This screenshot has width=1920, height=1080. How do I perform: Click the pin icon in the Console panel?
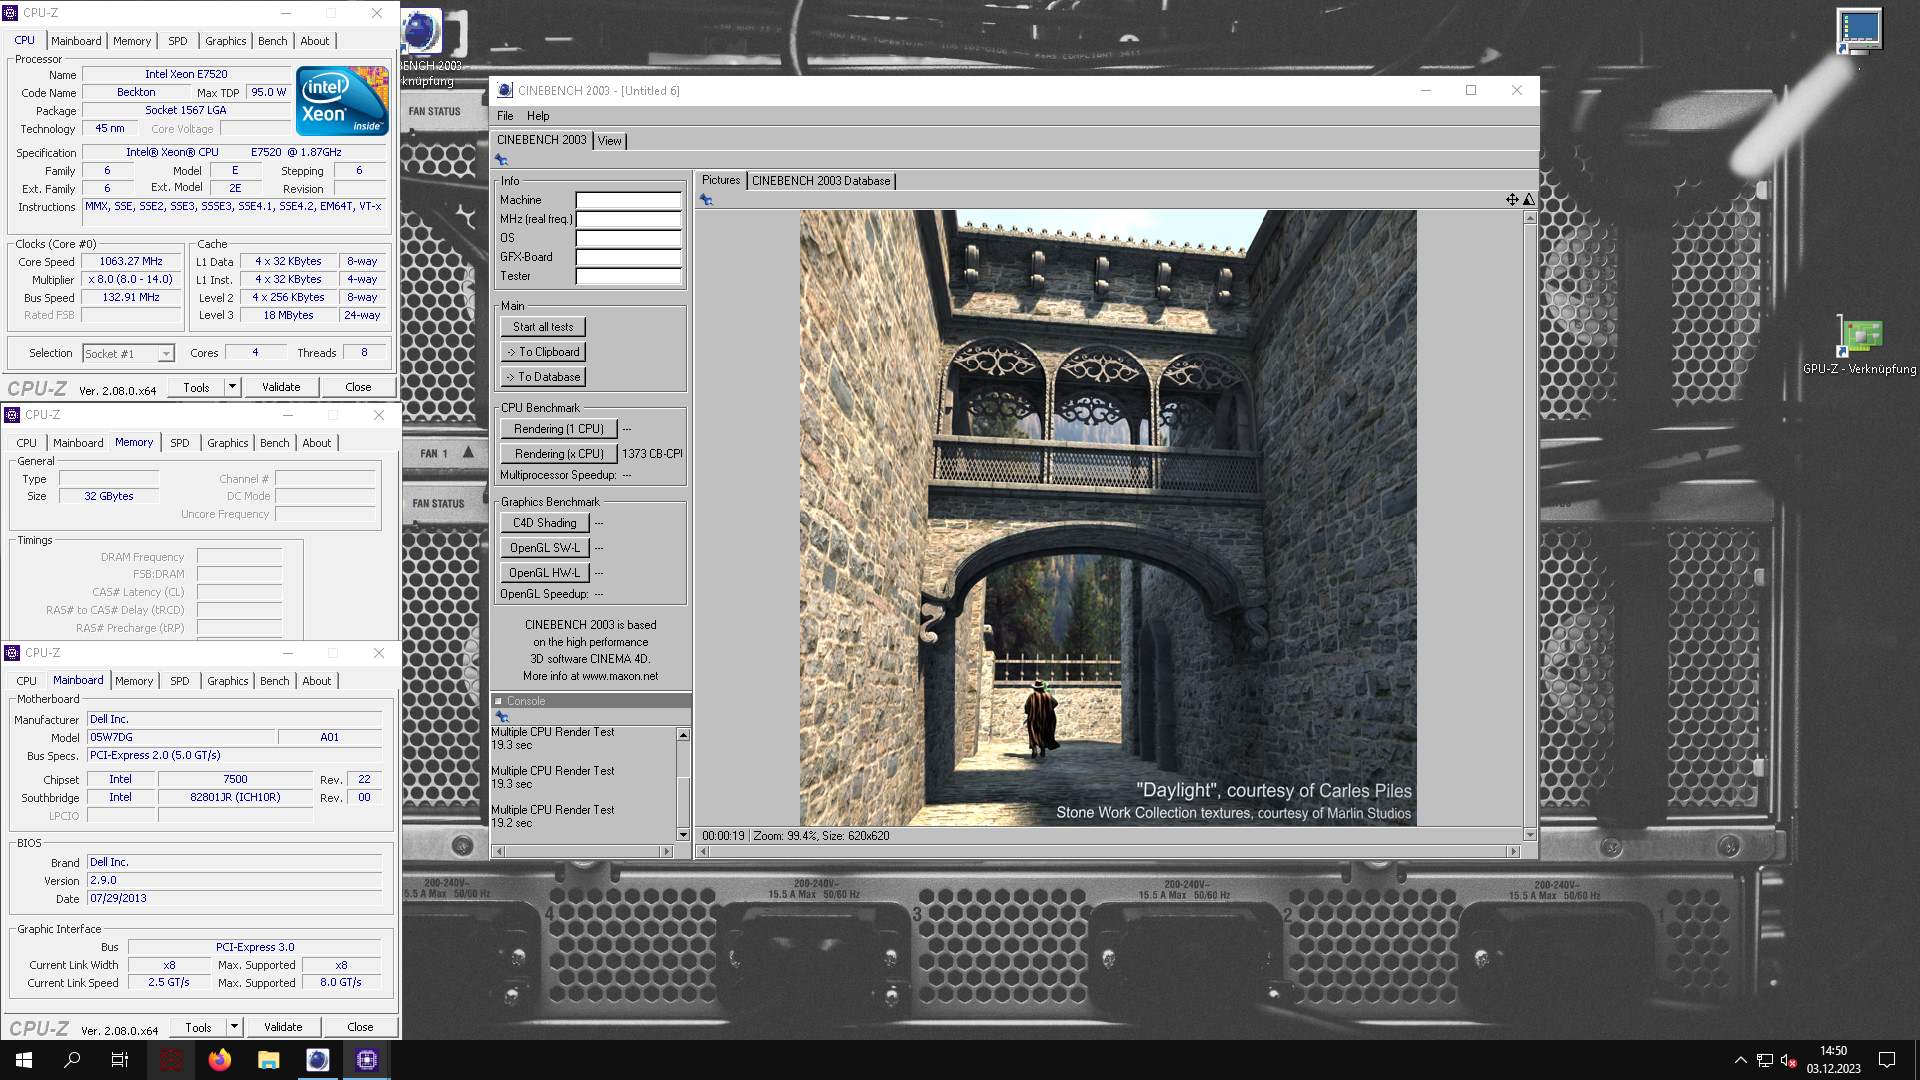coord(502,717)
